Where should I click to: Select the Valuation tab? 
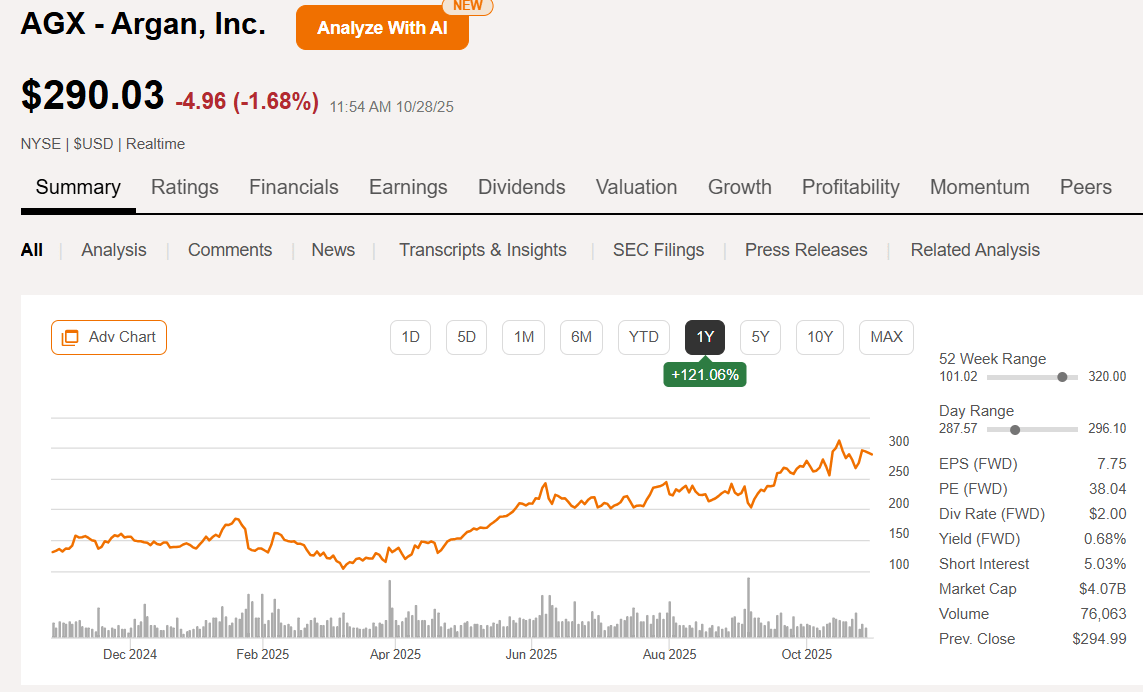[636, 187]
